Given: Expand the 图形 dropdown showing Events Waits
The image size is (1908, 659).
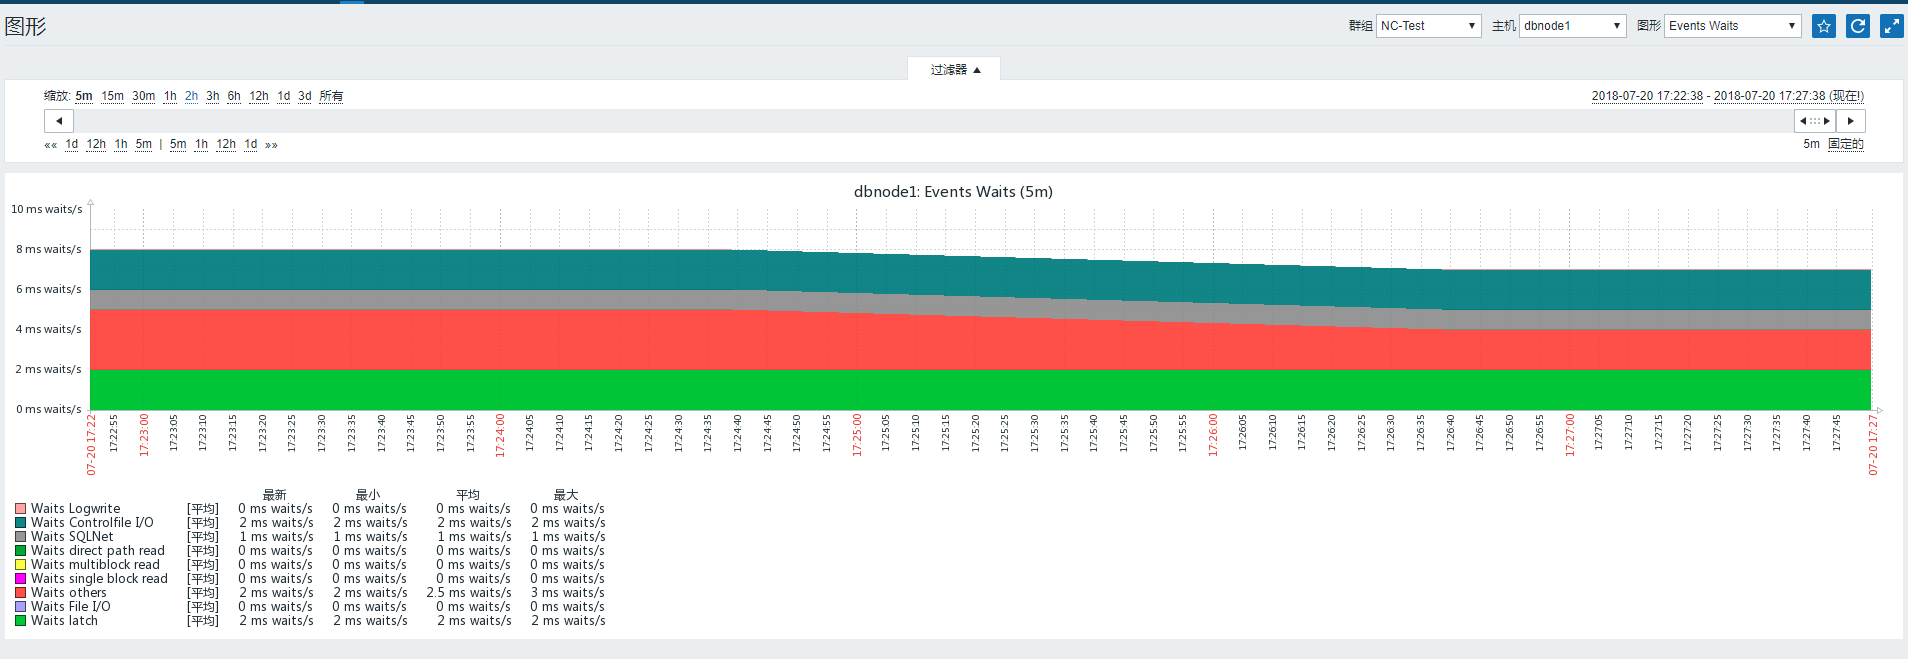Looking at the screenshot, I should 1732,26.
